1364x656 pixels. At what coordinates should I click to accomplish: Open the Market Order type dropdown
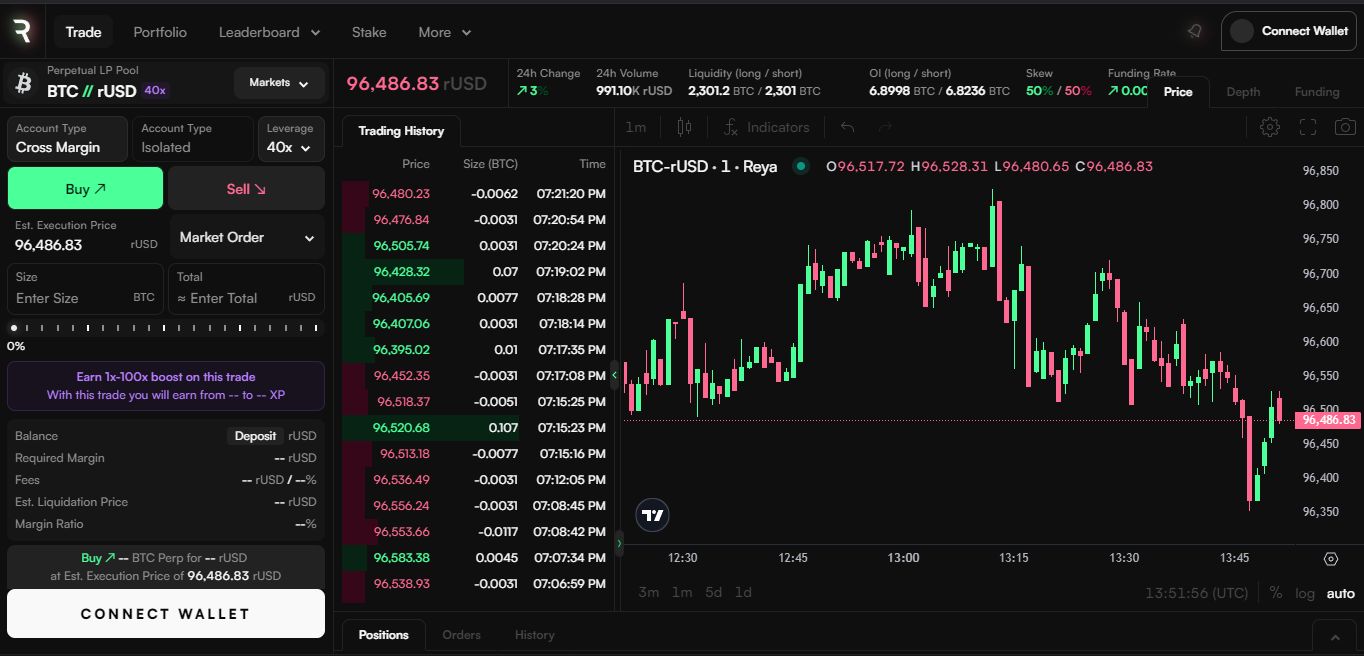click(247, 238)
